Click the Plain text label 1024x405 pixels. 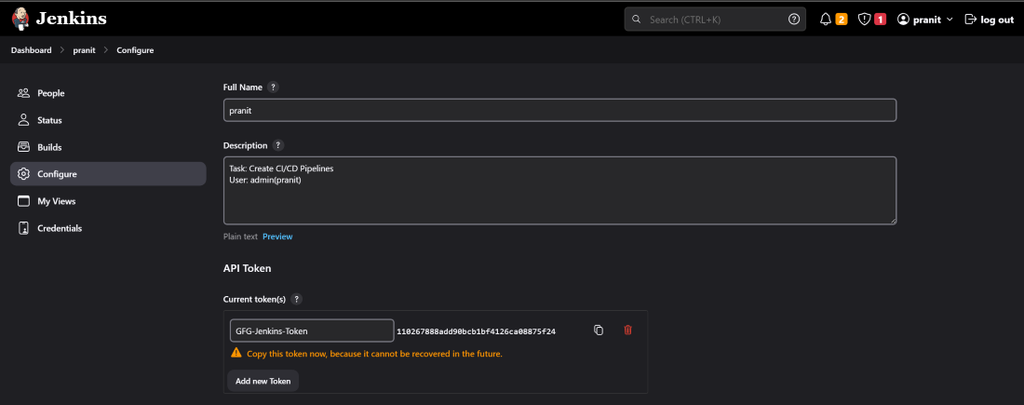(x=240, y=236)
